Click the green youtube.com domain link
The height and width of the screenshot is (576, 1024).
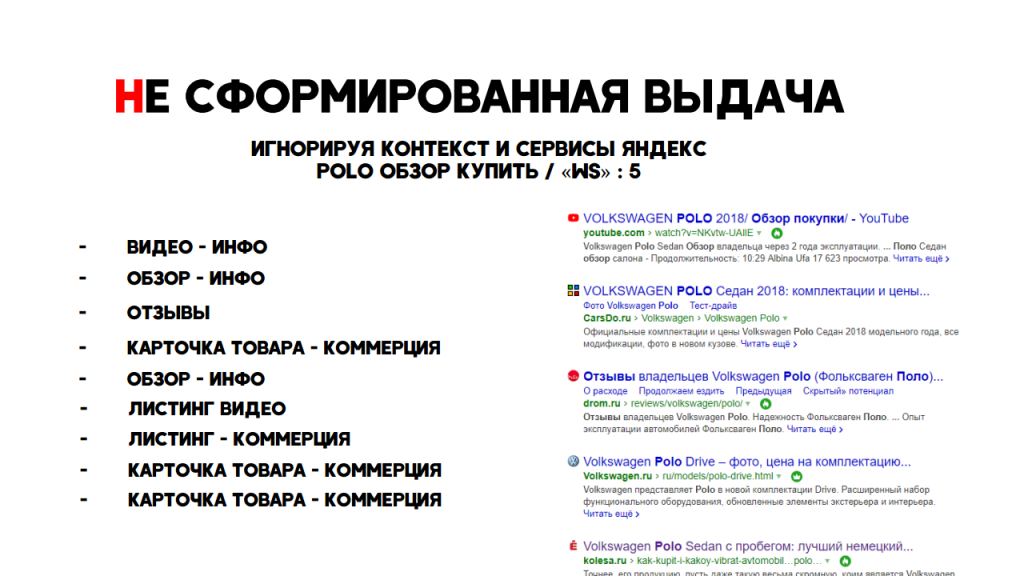coord(614,233)
